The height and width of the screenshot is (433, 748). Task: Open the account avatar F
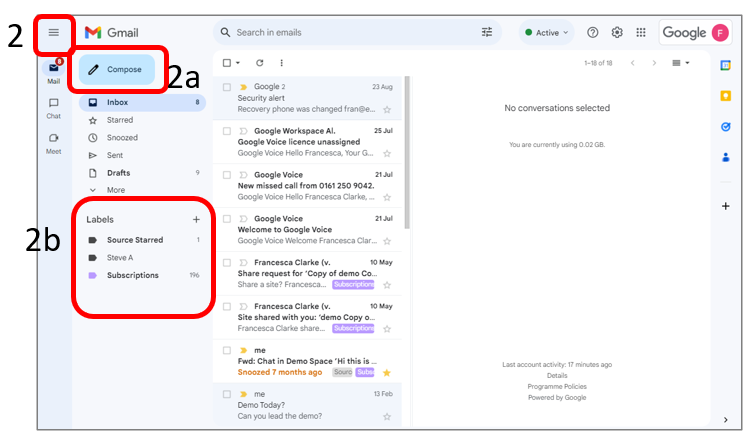[x=720, y=32]
